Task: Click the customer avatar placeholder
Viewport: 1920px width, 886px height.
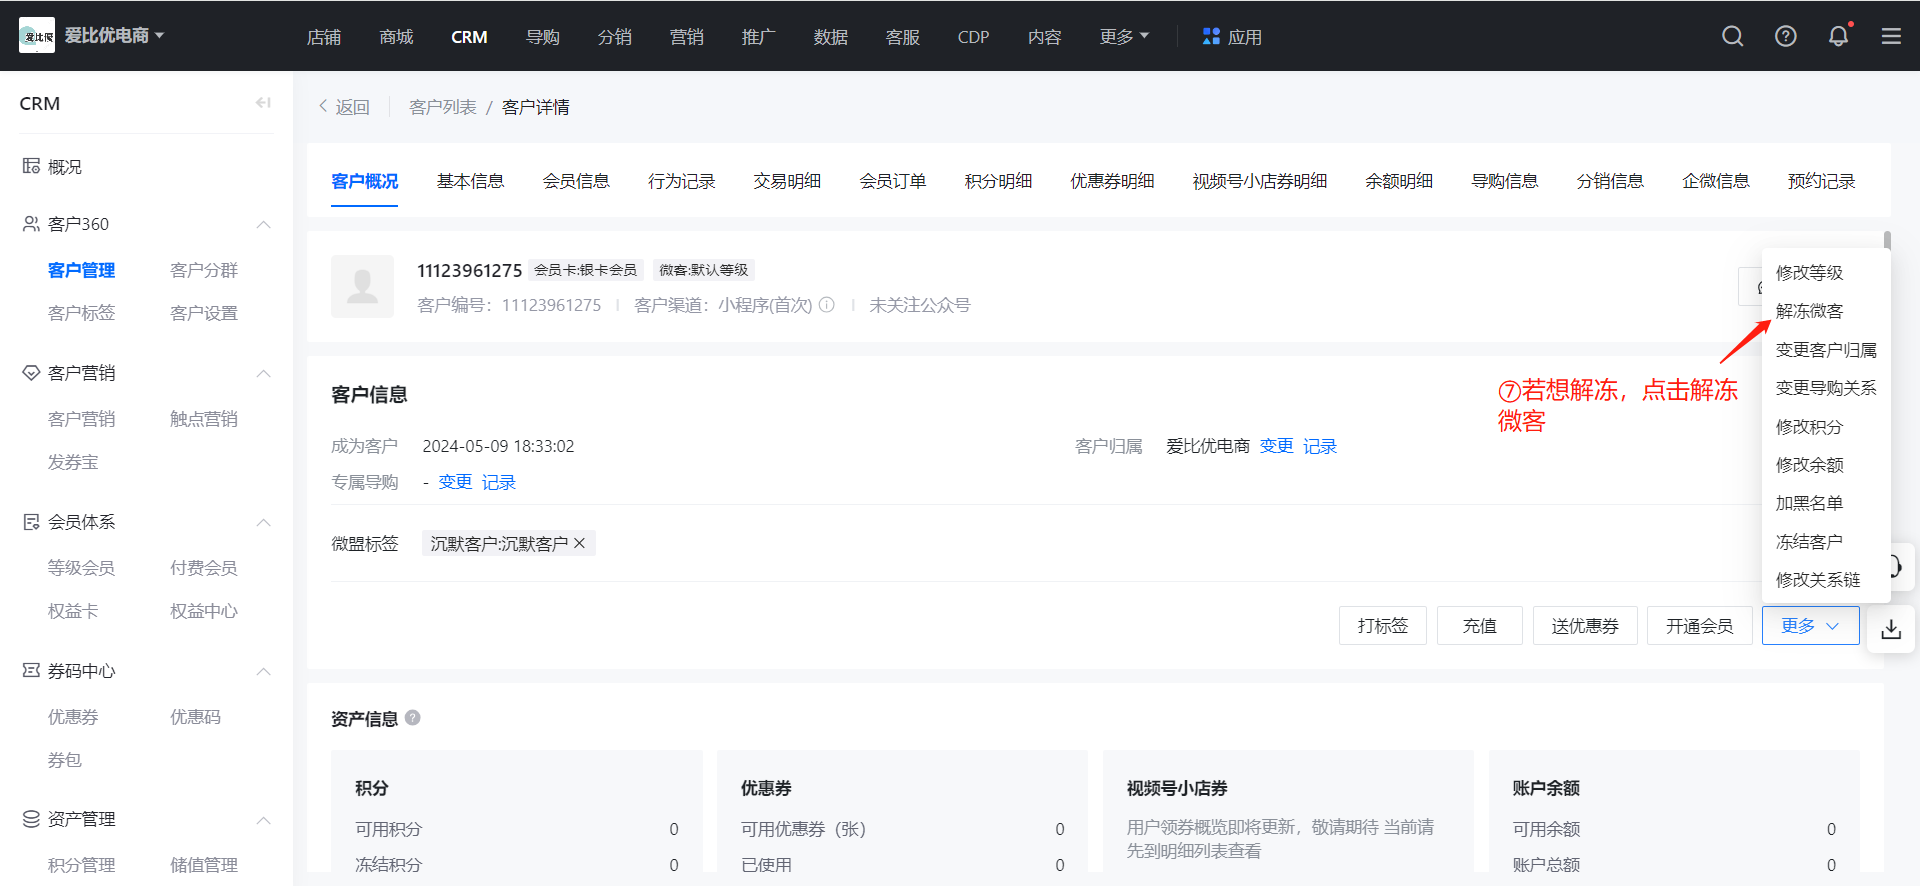Action: pyautogui.click(x=362, y=286)
